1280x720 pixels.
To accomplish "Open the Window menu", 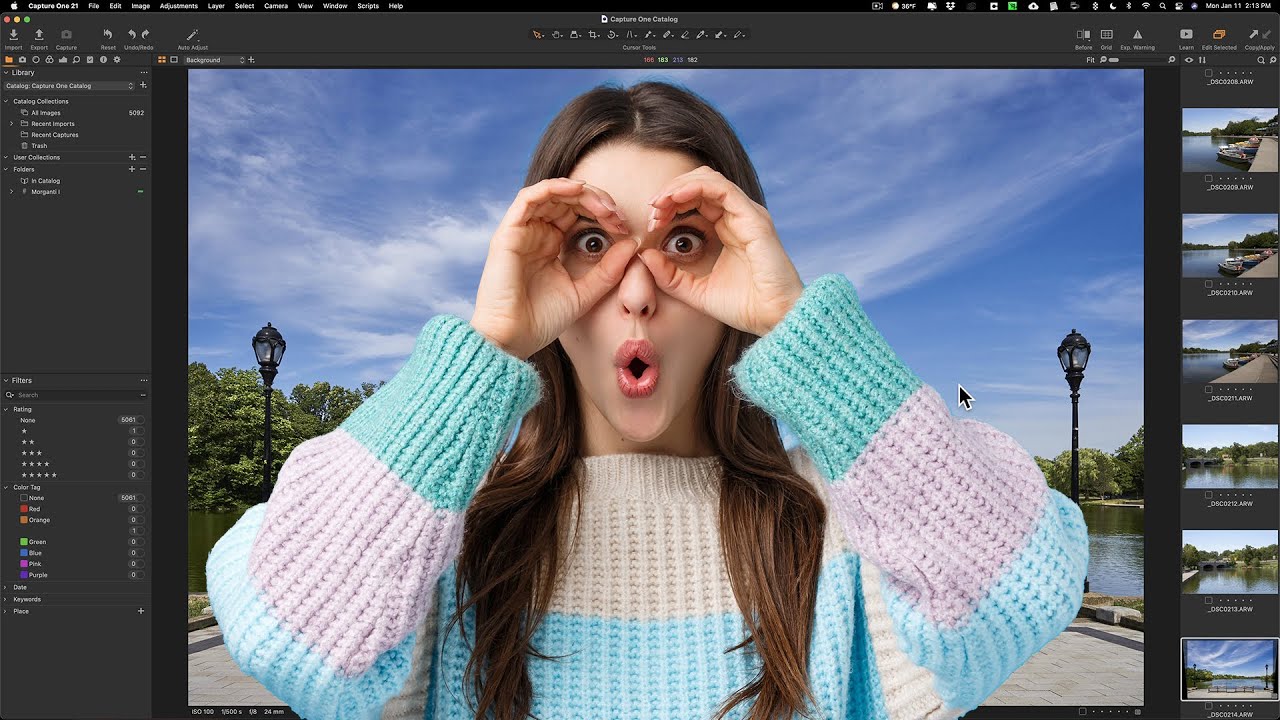I will (x=335, y=6).
